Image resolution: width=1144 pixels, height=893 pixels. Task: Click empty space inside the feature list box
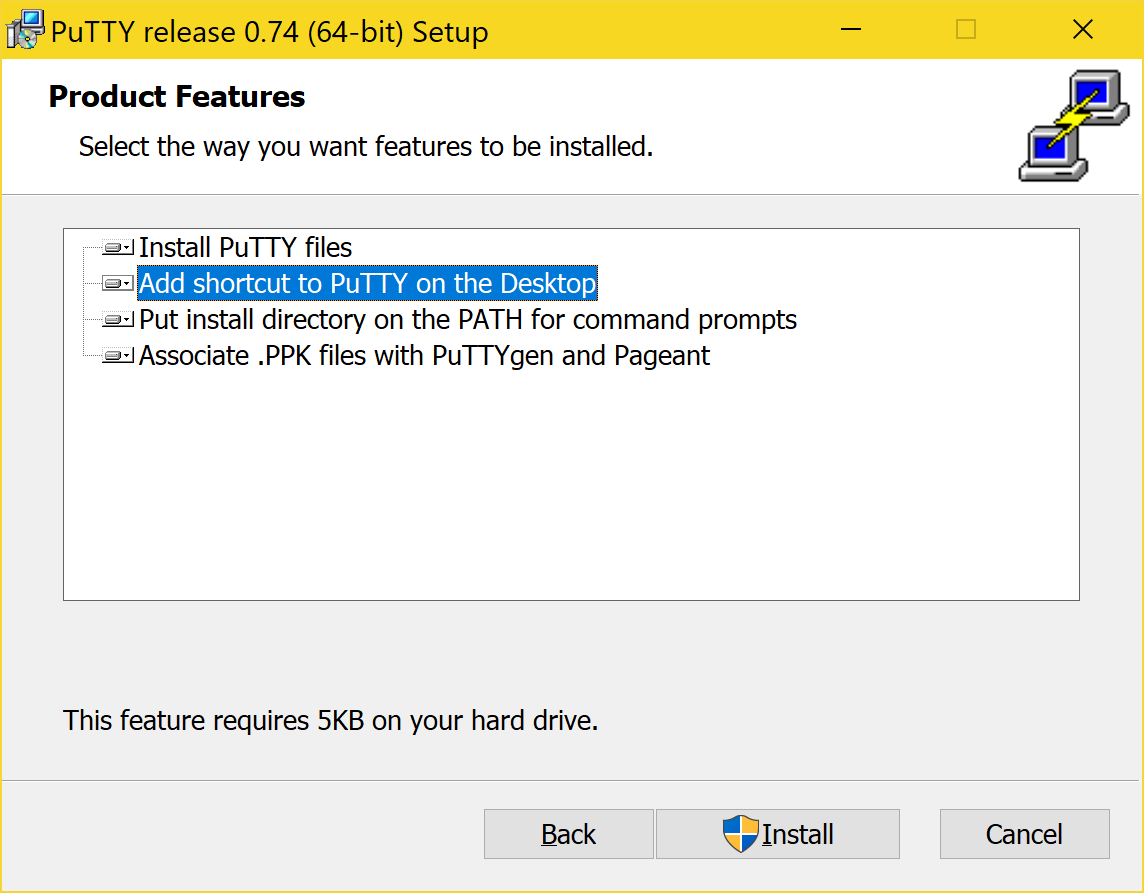click(x=570, y=480)
